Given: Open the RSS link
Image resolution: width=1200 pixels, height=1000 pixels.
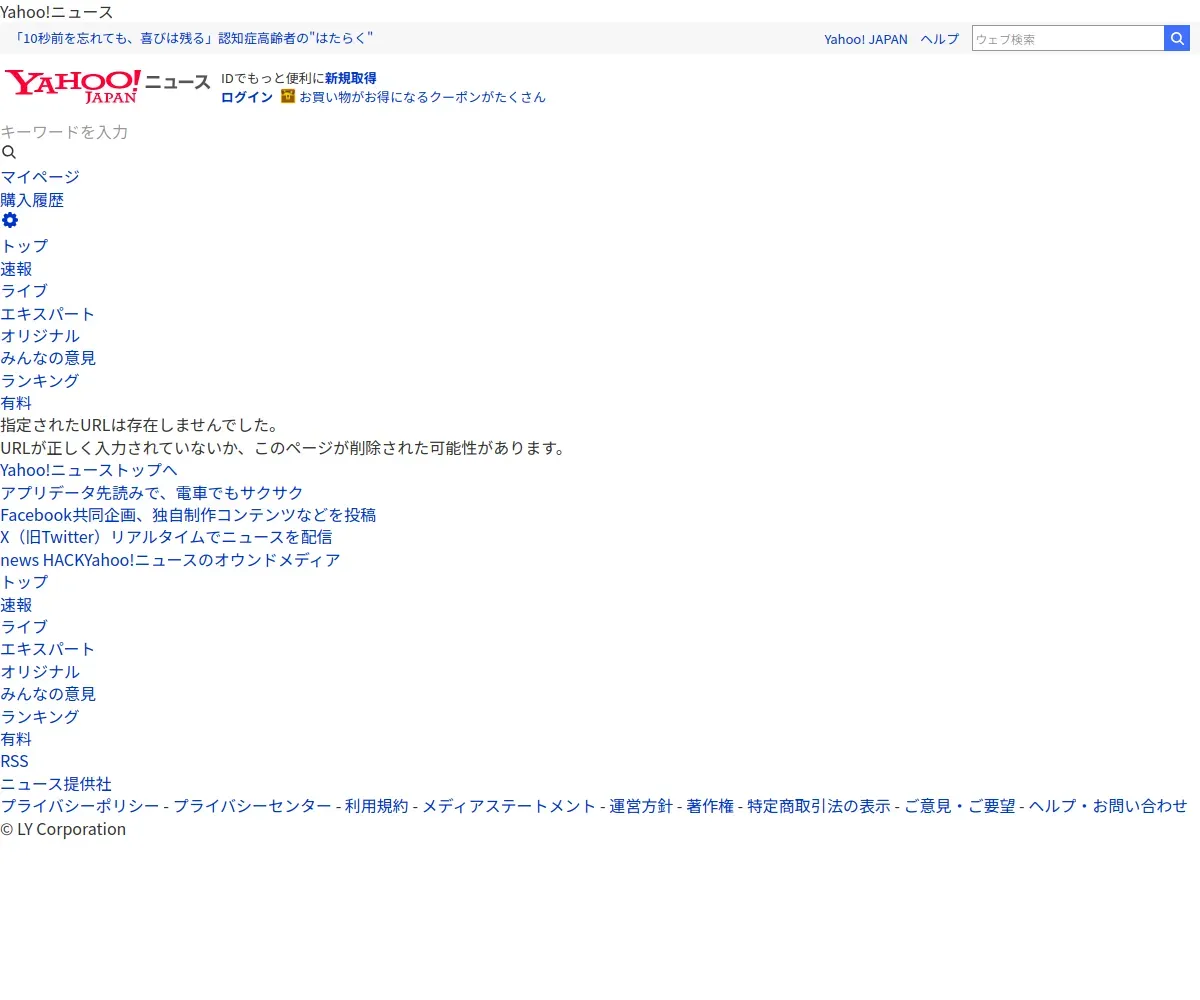Looking at the screenshot, I should (15, 761).
